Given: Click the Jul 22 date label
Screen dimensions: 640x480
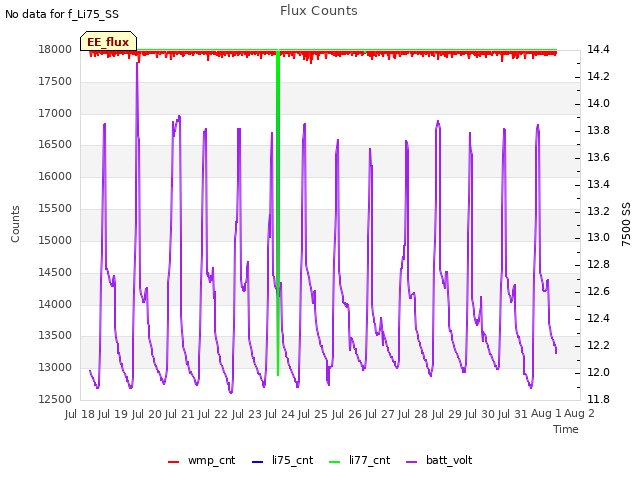Looking at the screenshot, I should click(x=213, y=414).
